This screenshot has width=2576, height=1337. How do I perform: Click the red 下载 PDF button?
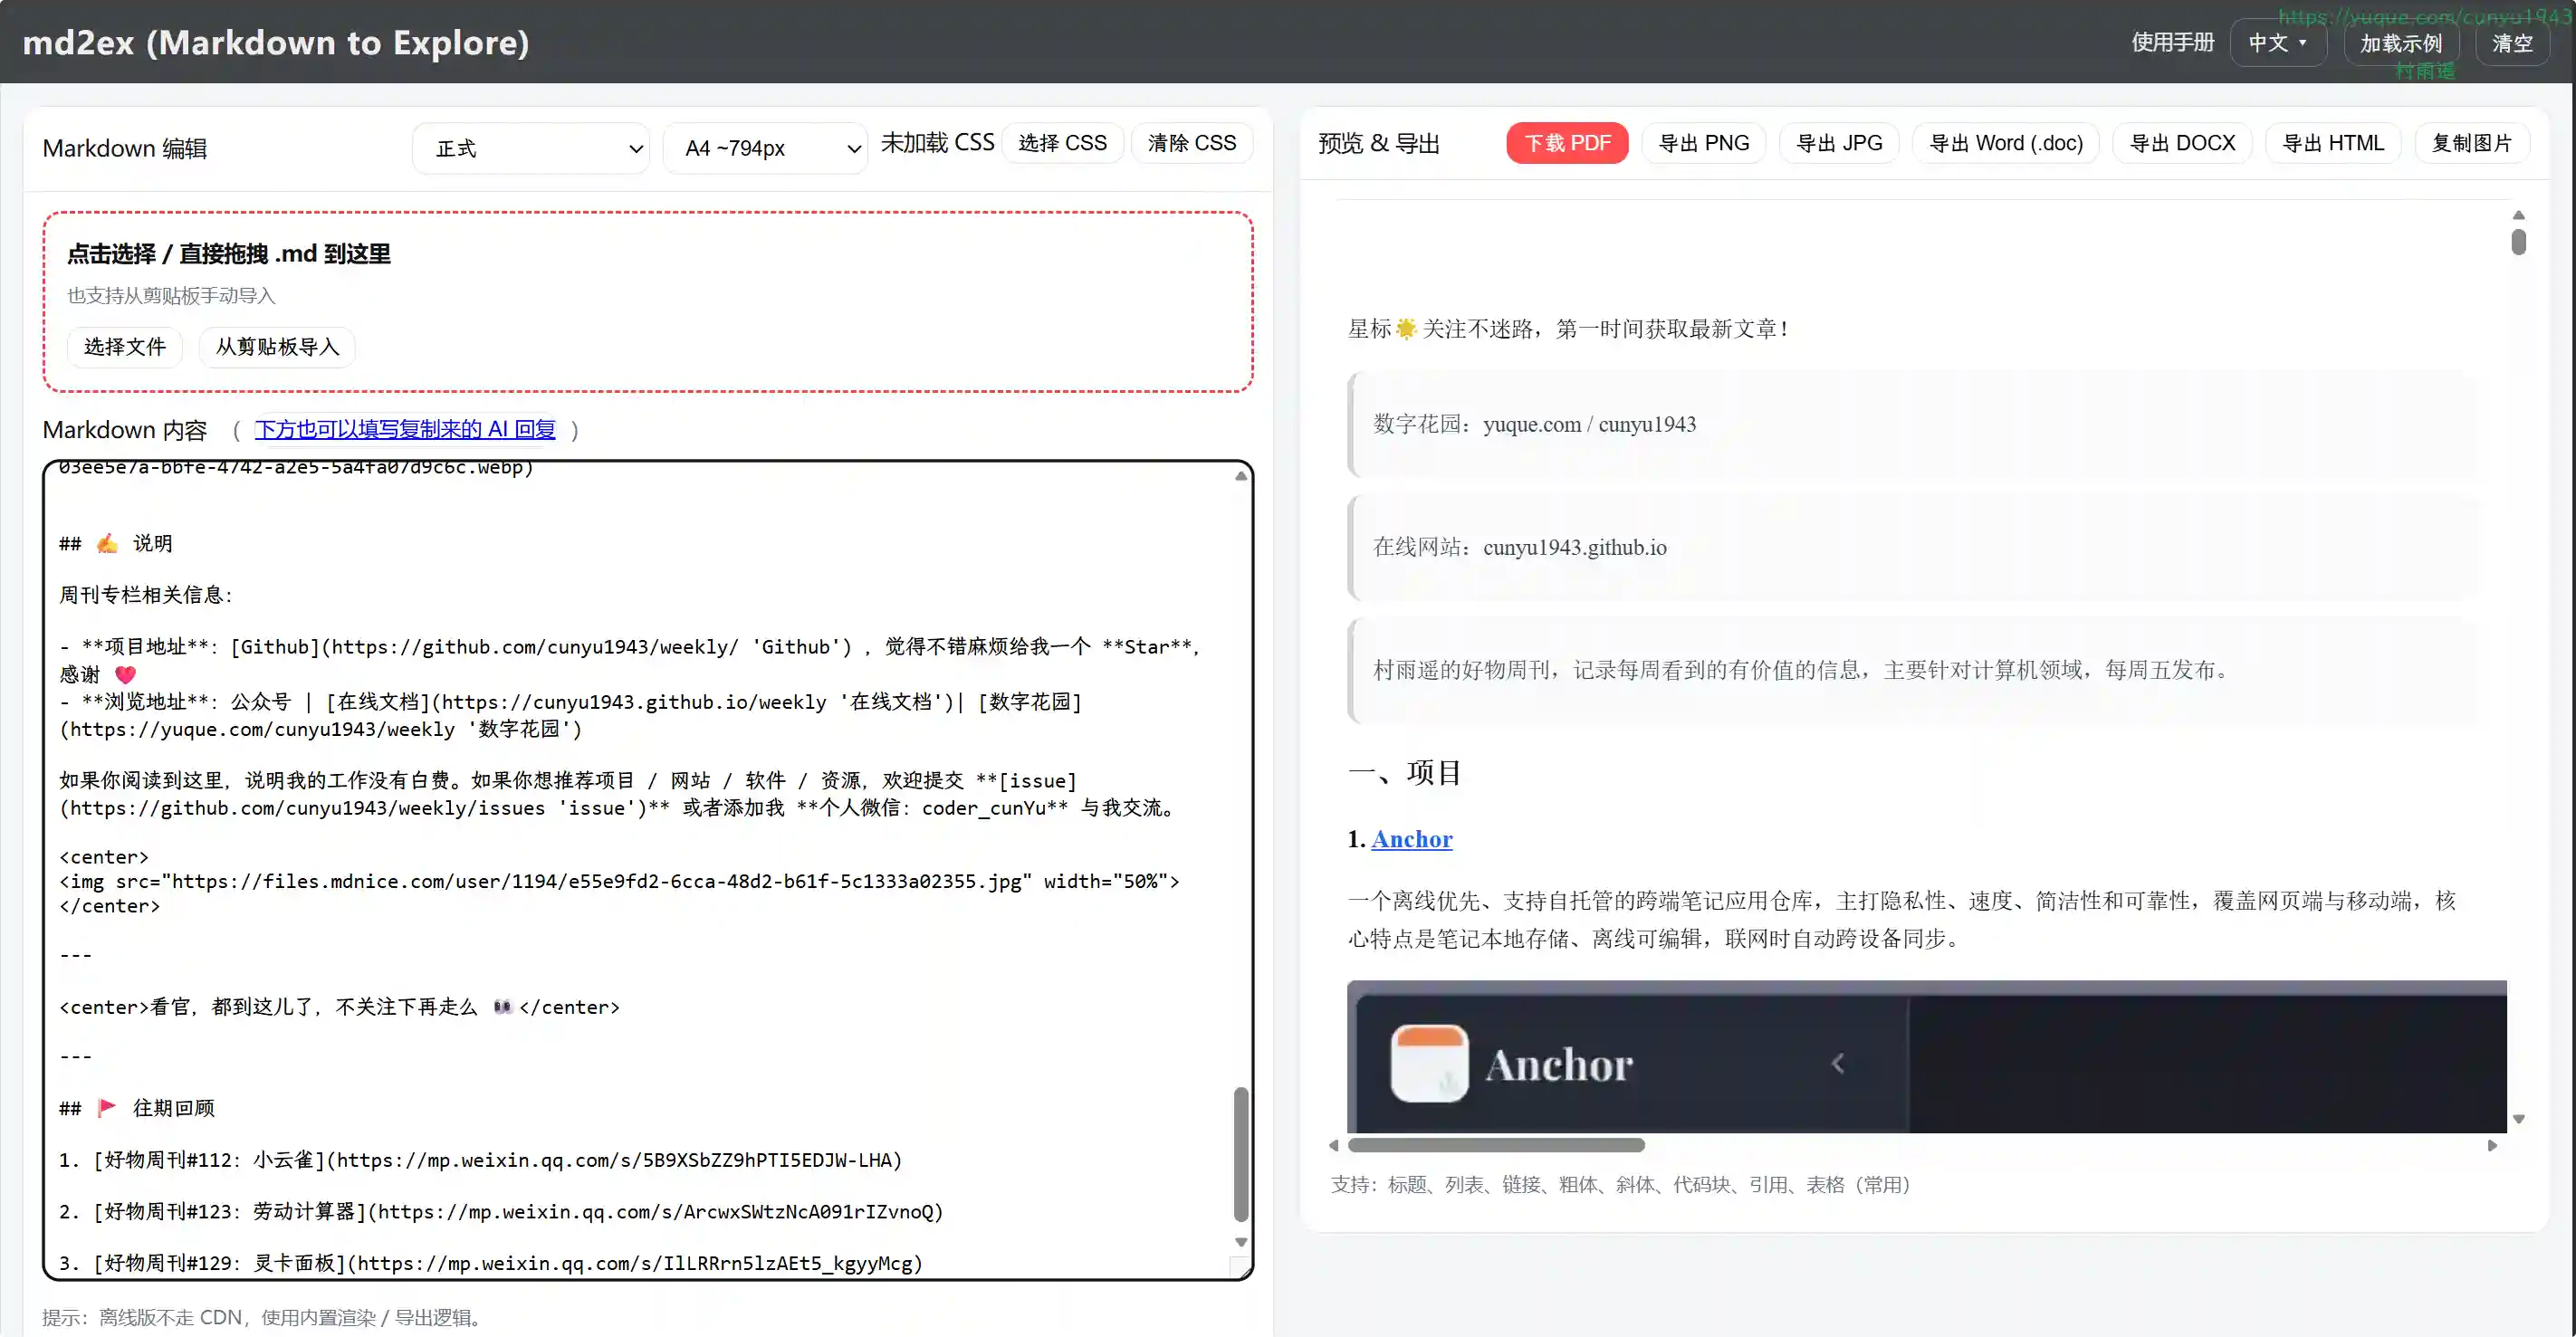click(x=1566, y=143)
